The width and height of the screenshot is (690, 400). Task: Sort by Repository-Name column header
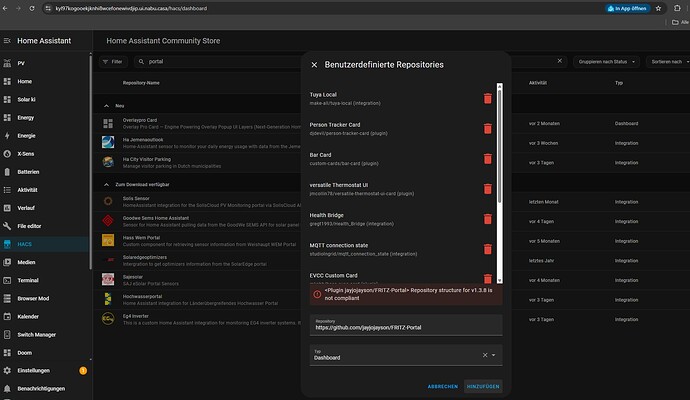point(141,83)
